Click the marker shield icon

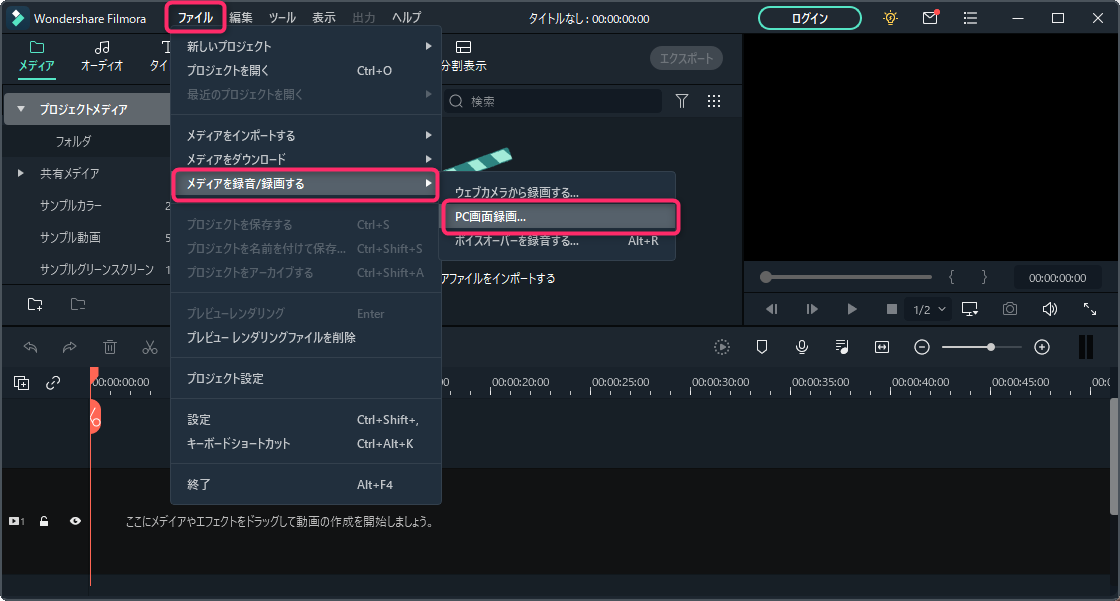[x=762, y=347]
